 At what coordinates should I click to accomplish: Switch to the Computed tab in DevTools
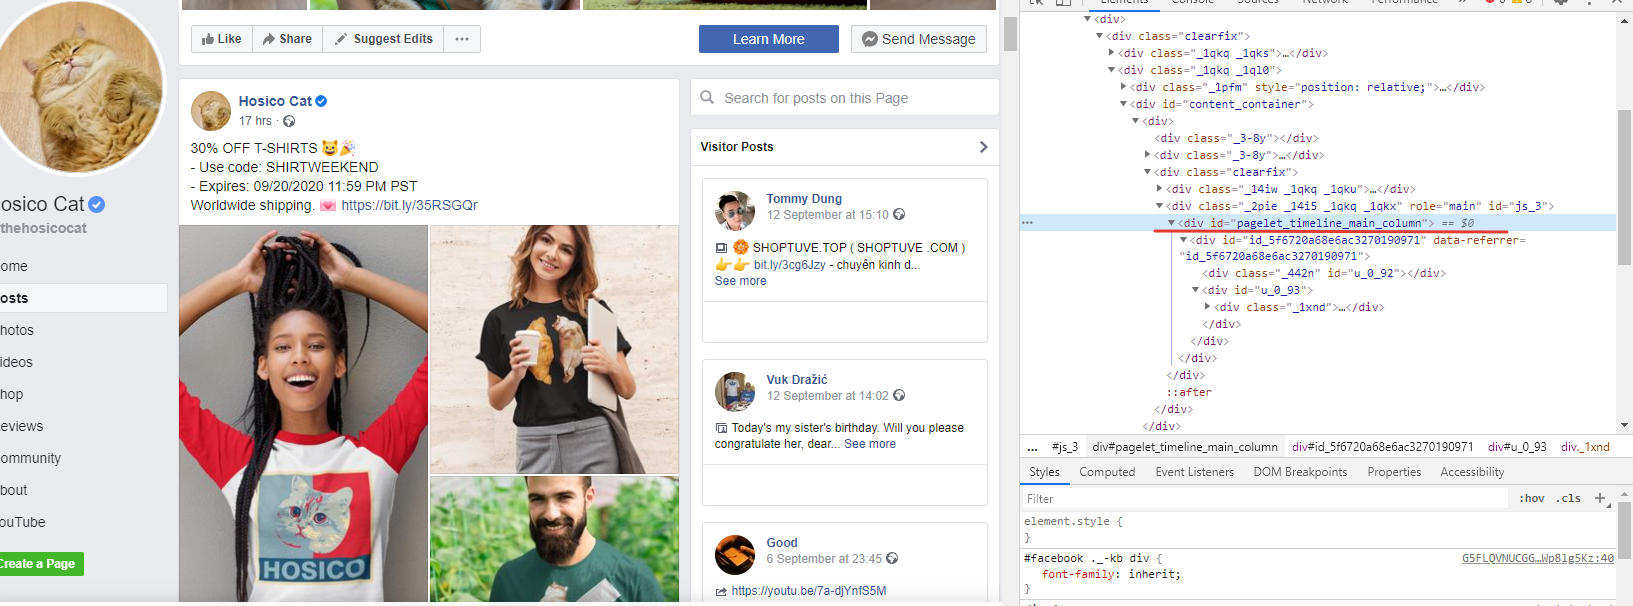click(1107, 472)
